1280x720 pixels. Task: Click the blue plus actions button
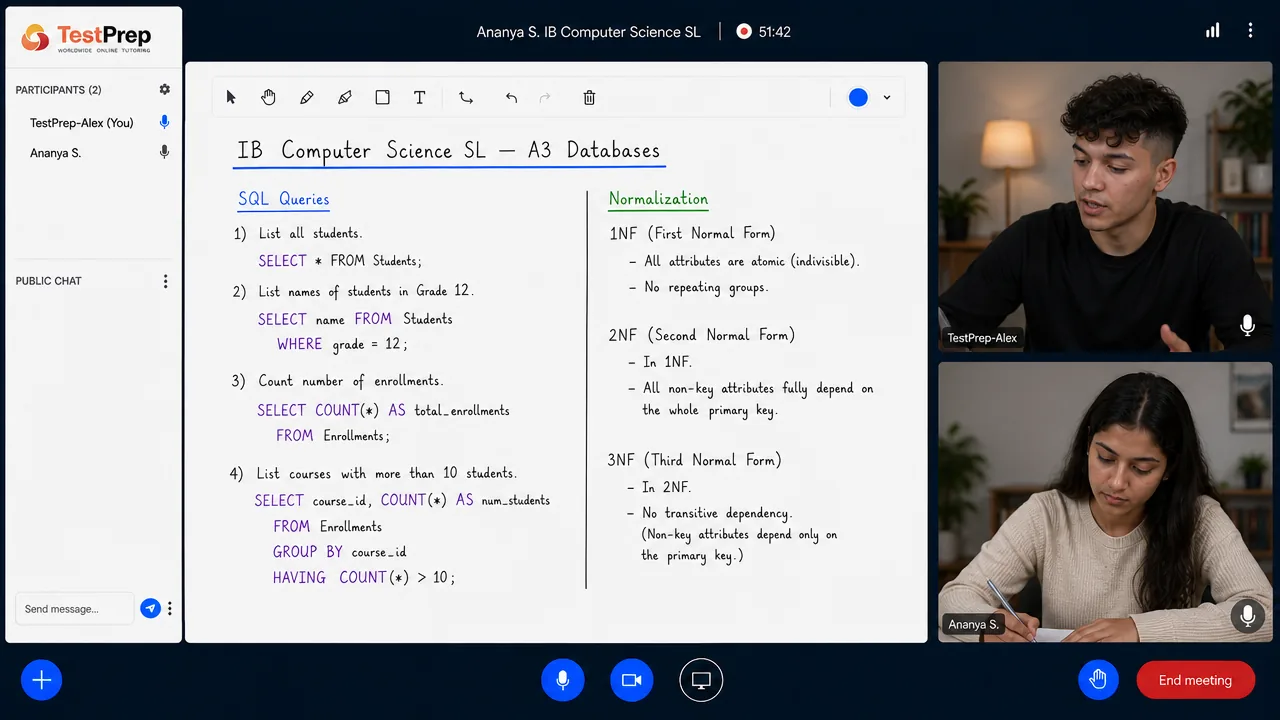pyautogui.click(x=41, y=680)
